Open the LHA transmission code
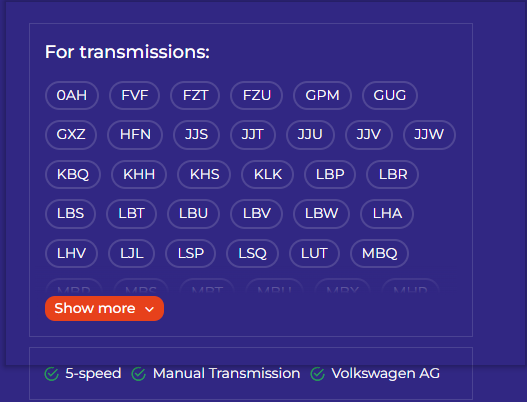The image size is (527, 402). pos(387,213)
